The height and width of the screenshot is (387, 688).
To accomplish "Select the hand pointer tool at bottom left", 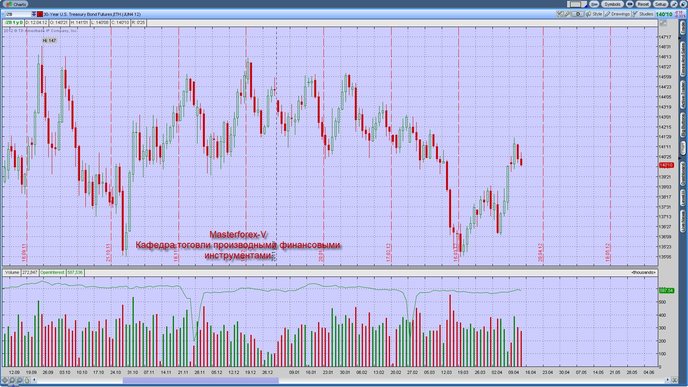I will click(x=27, y=380).
